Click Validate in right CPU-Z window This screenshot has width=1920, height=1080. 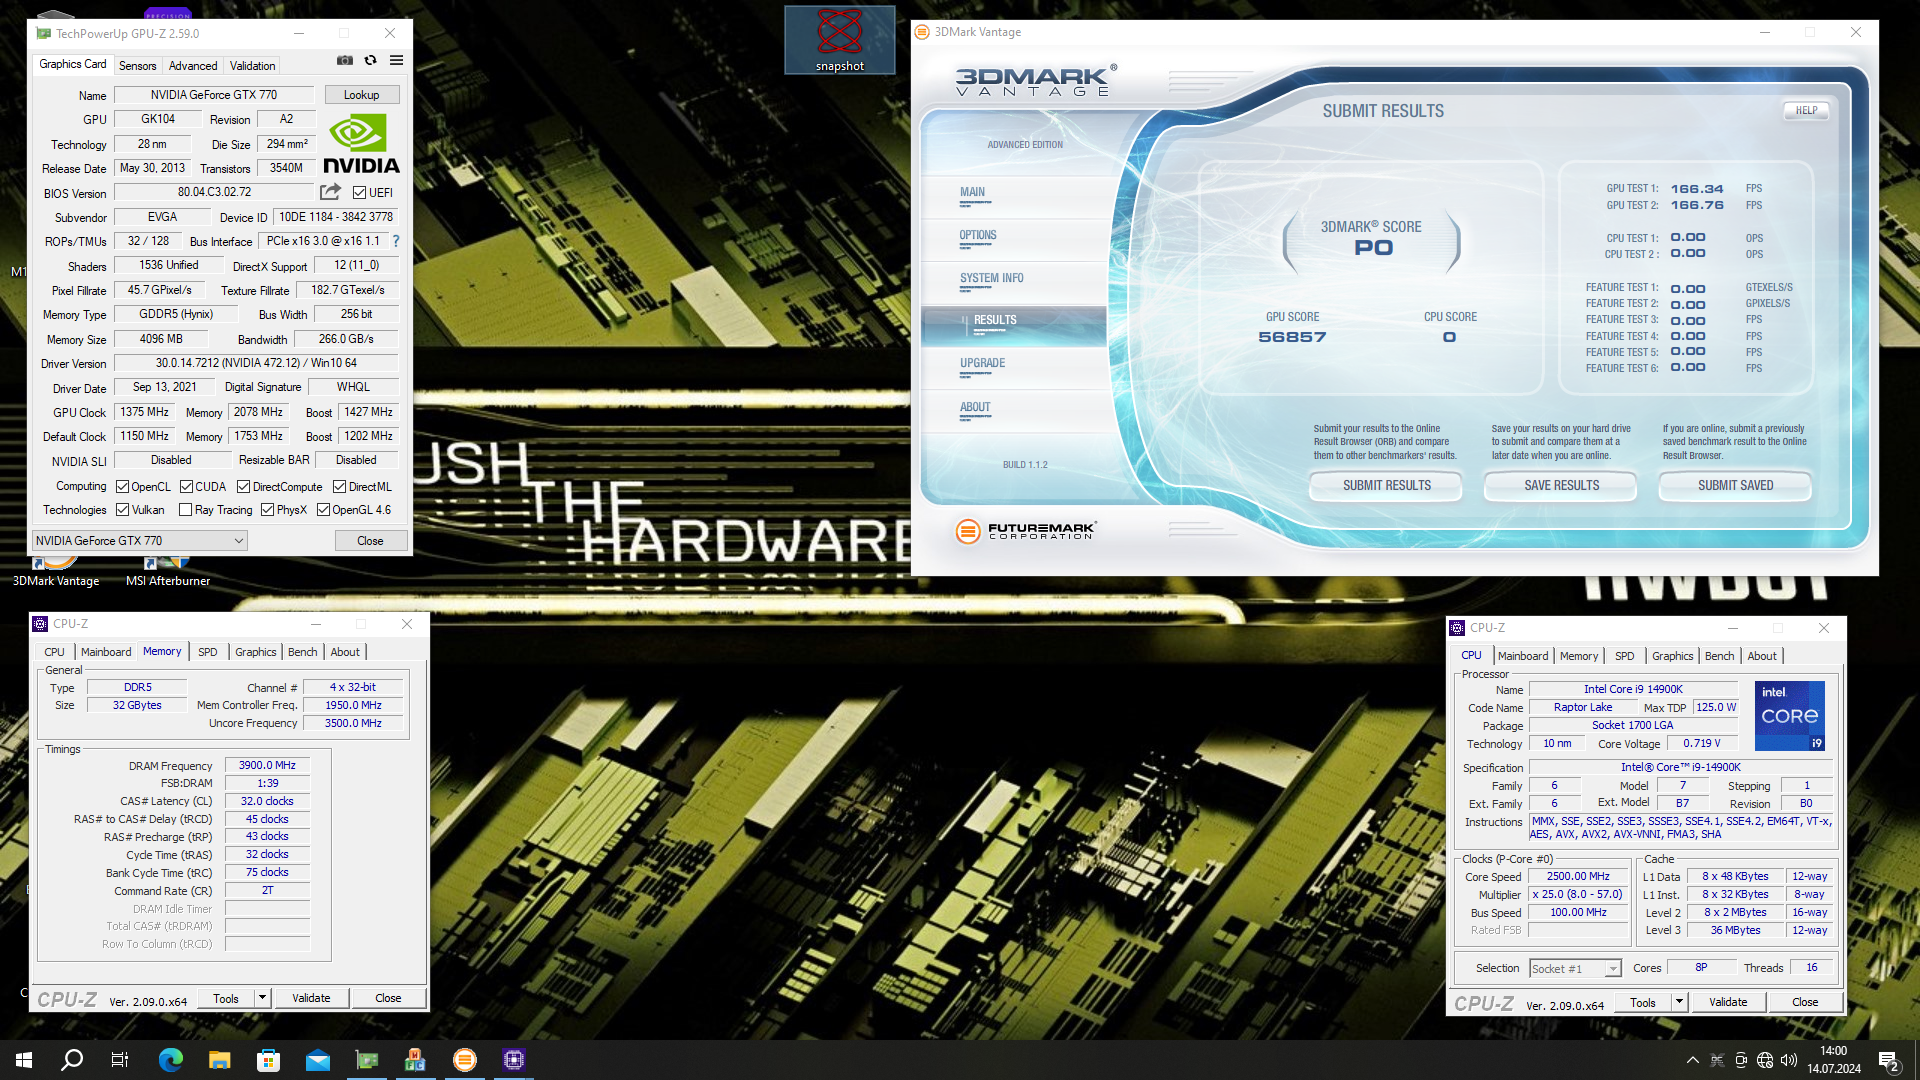pyautogui.click(x=1728, y=1002)
